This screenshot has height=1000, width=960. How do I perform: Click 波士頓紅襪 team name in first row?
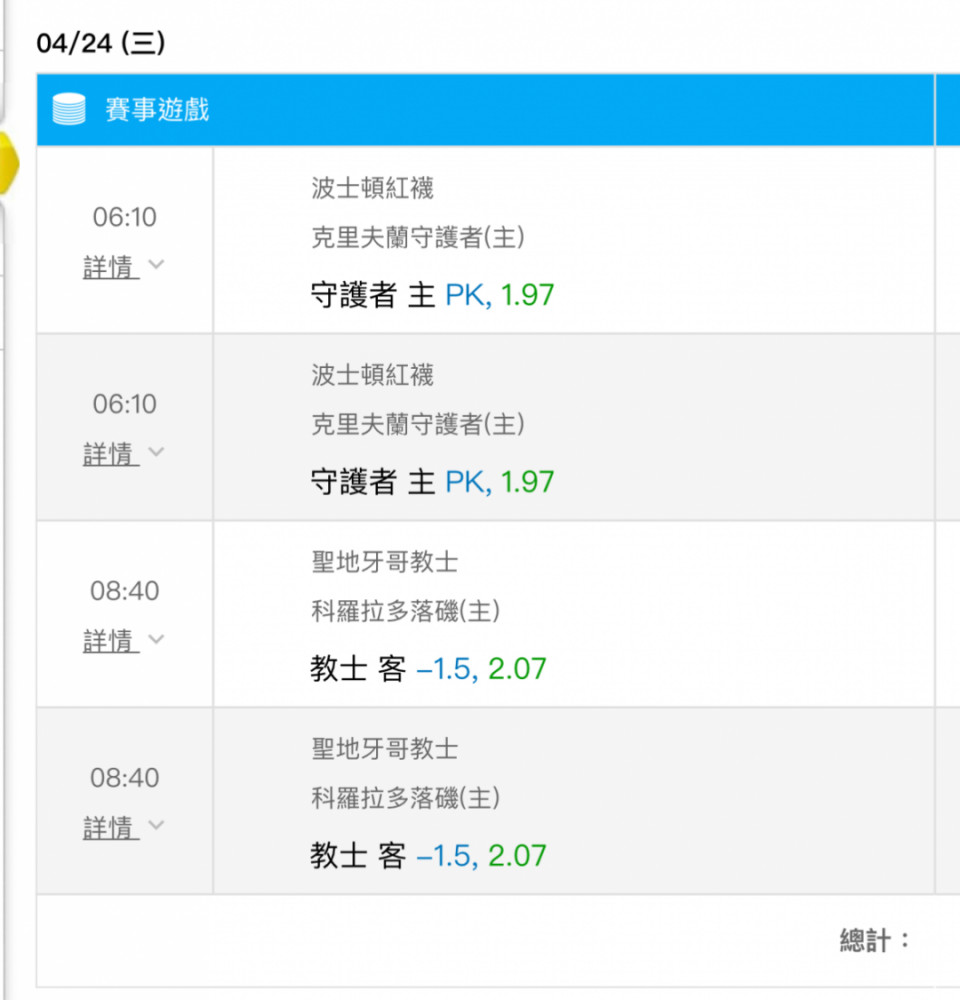[372, 188]
